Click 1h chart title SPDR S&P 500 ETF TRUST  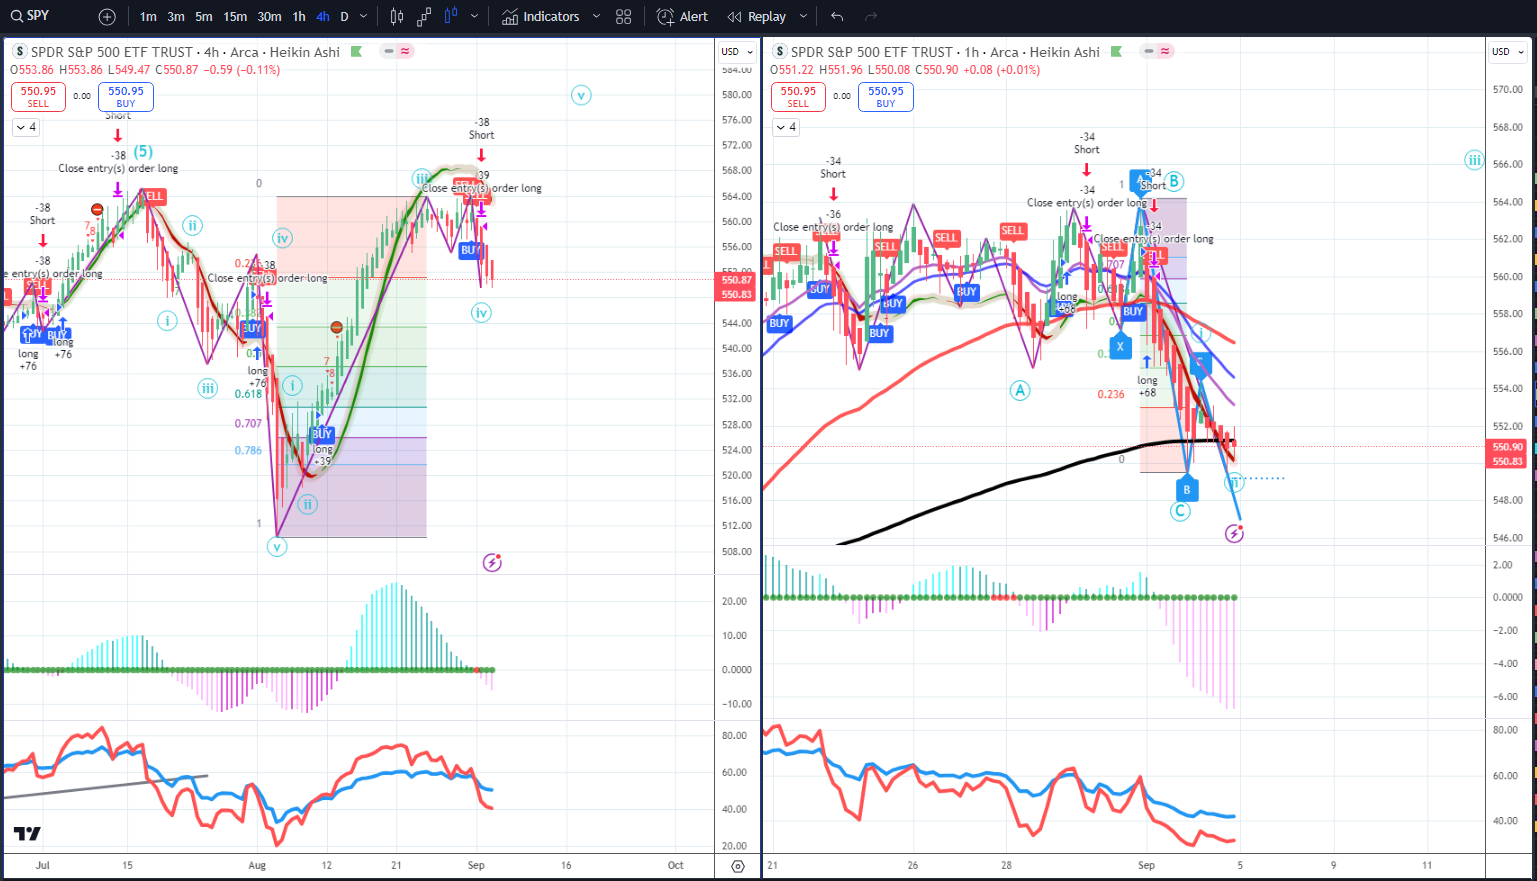872,52
